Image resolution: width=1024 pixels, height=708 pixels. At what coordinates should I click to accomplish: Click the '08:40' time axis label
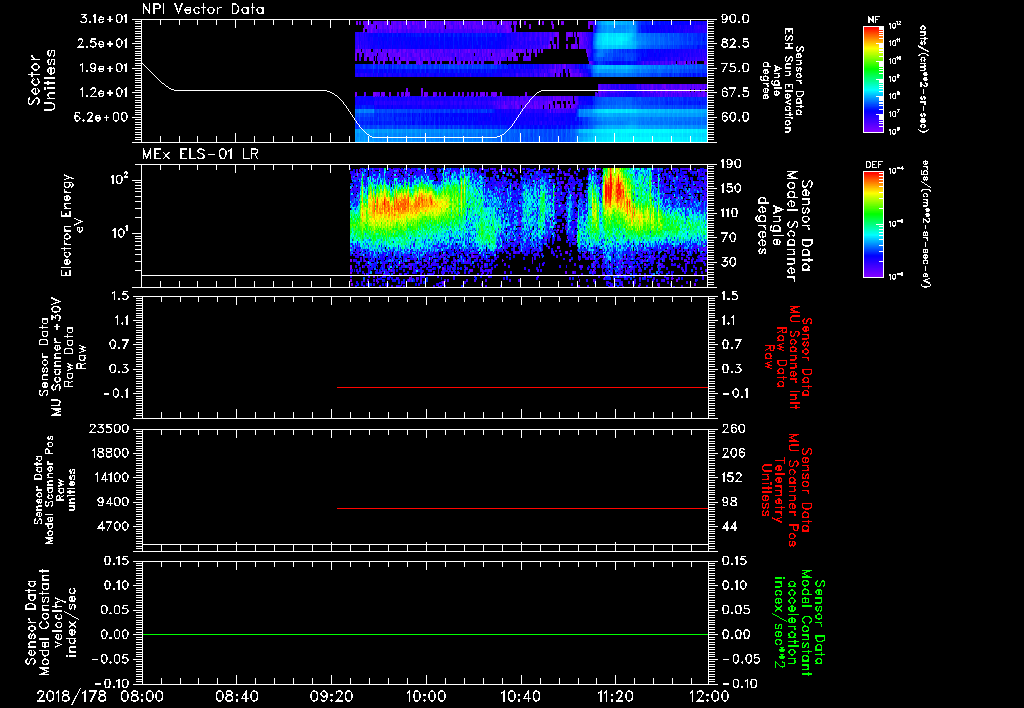point(237,696)
